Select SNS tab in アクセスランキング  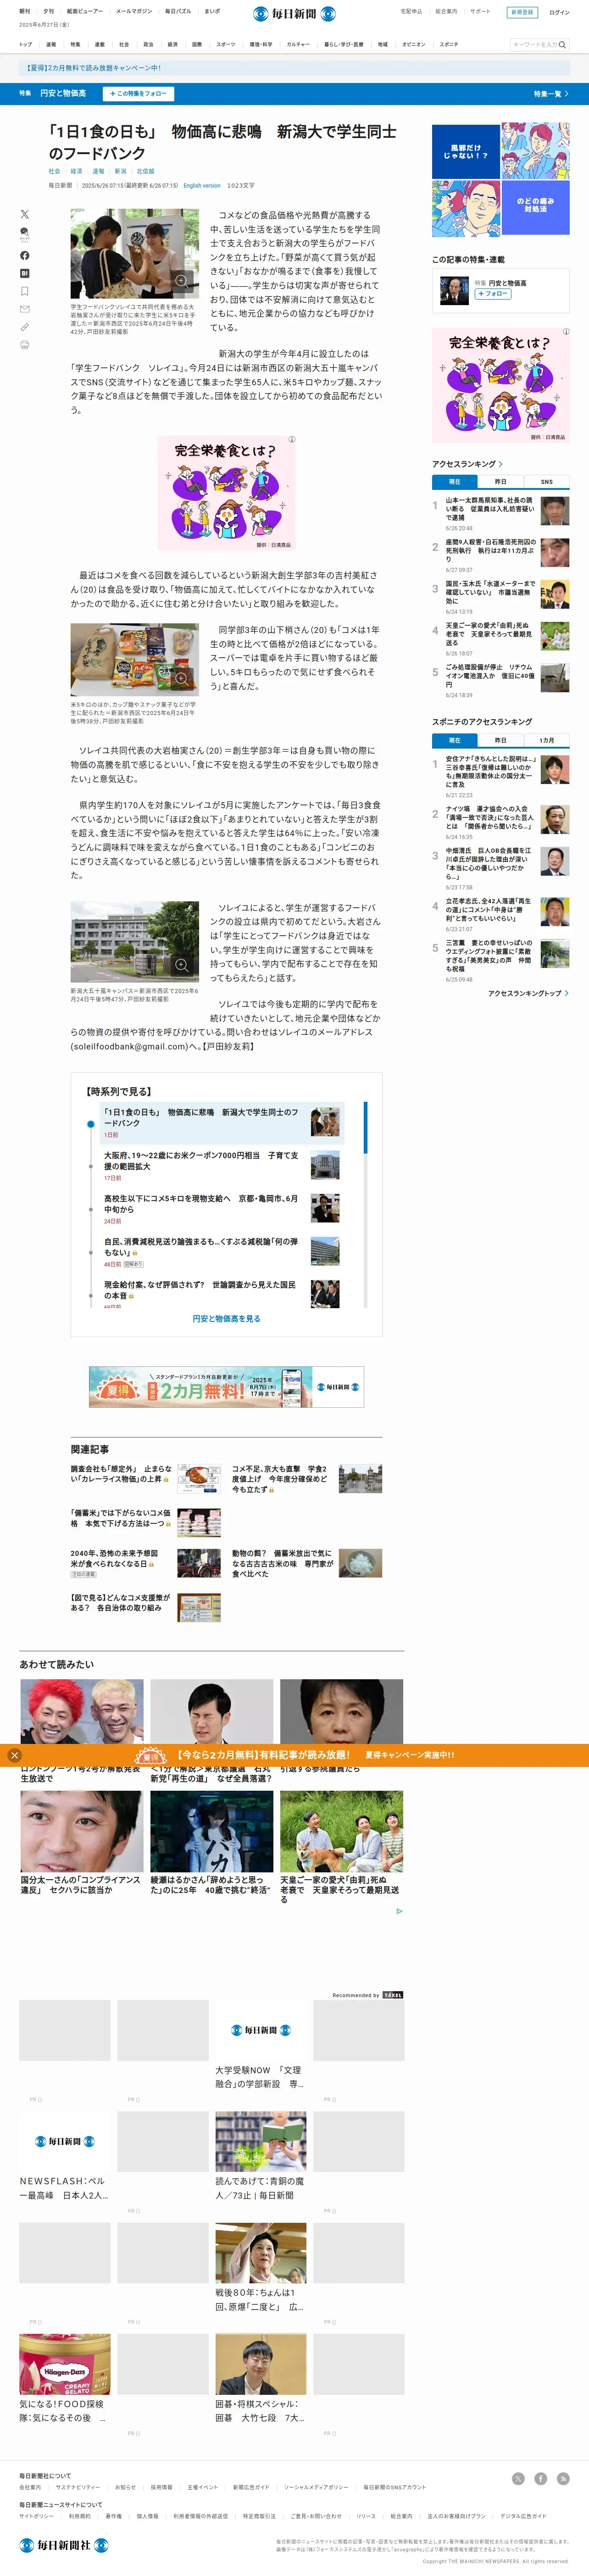547,481
